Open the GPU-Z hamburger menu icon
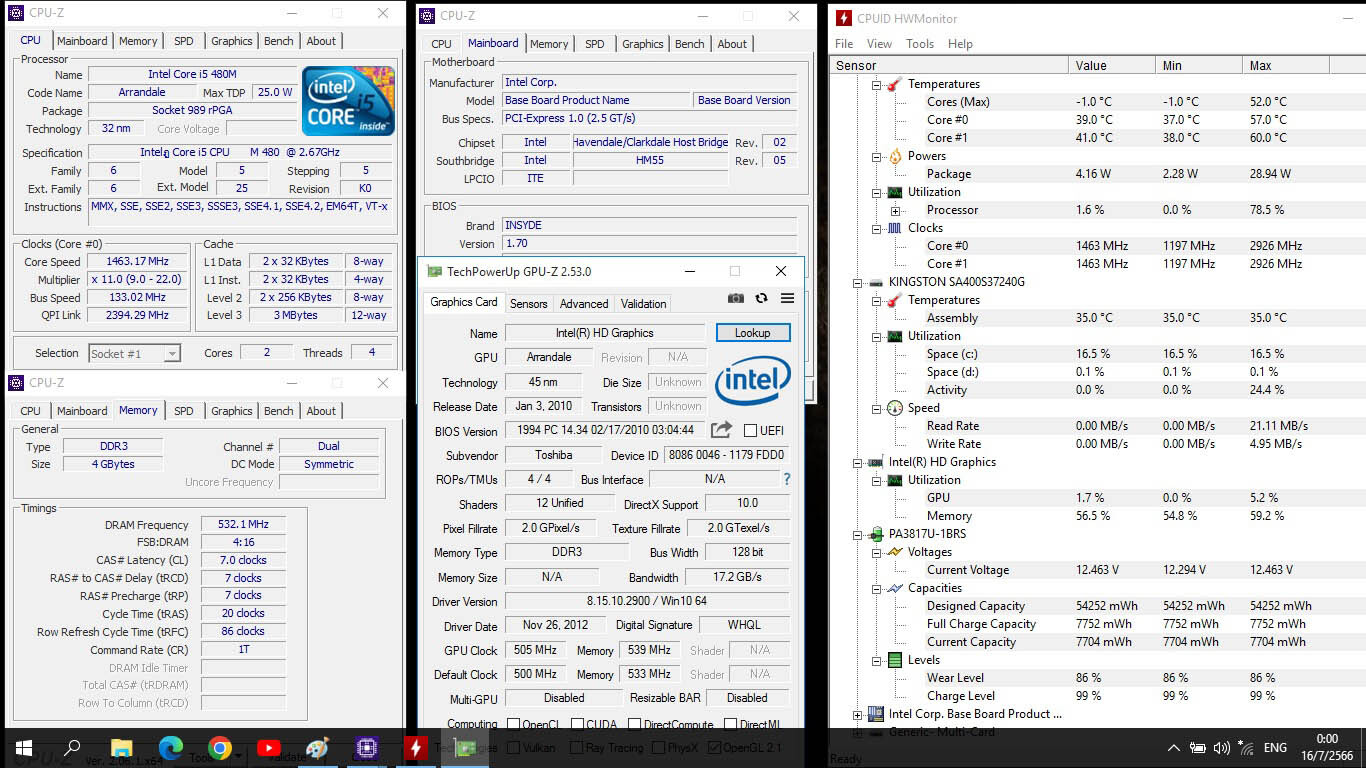The image size is (1366, 768). point(787,299)
